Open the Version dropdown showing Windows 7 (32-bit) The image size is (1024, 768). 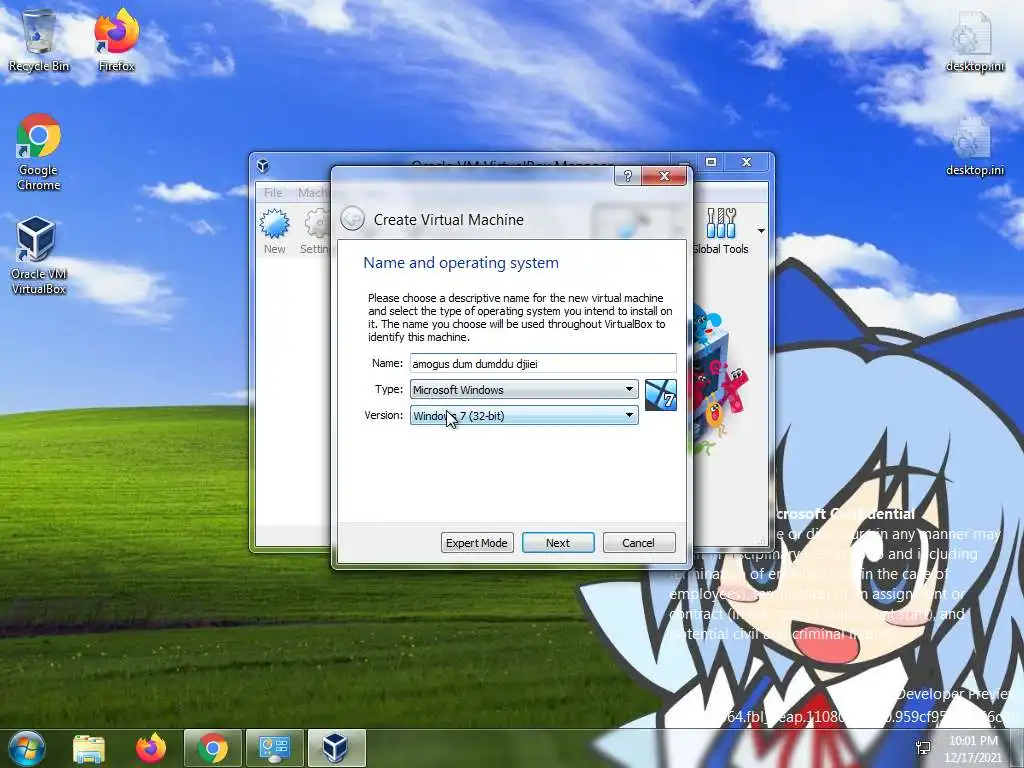(x=524, y=415)
